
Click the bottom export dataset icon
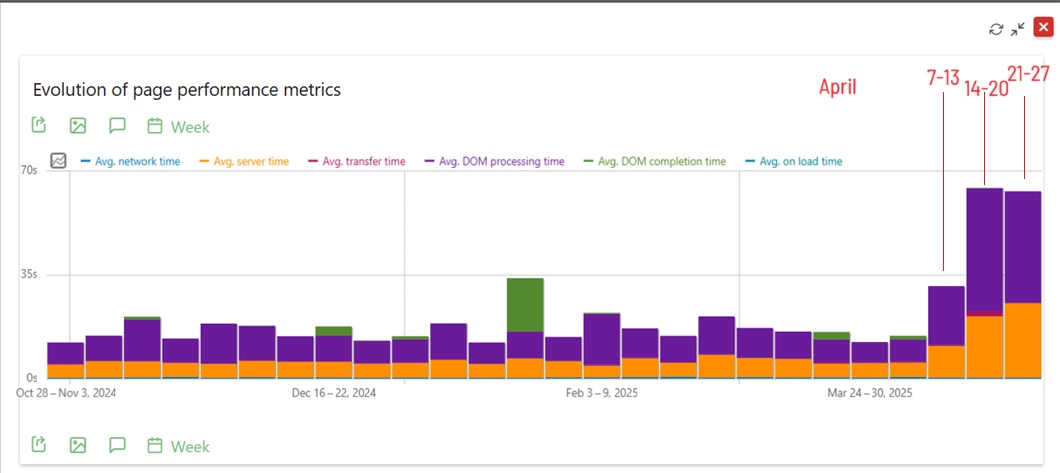pos(39,445)
